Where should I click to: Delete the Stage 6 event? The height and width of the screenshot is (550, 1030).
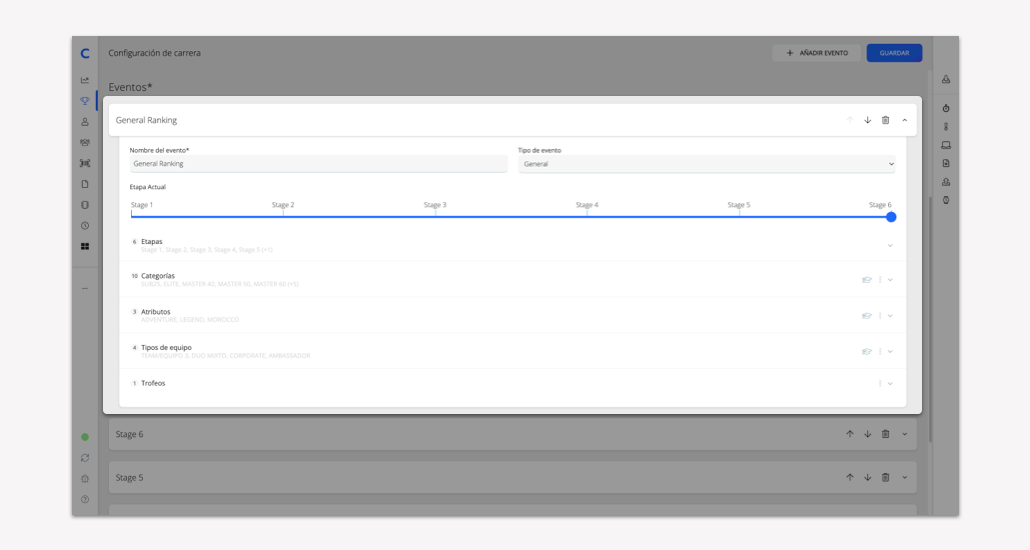pos(885,434)
